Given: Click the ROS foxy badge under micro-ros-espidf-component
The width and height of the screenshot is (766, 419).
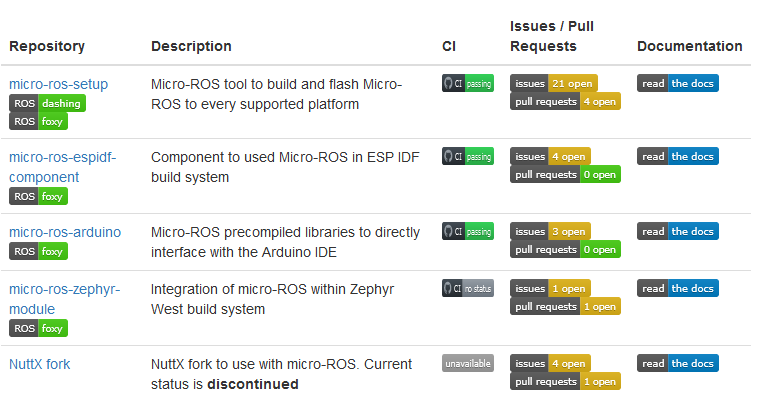Looking at the screenshot, I should point(38,196).
